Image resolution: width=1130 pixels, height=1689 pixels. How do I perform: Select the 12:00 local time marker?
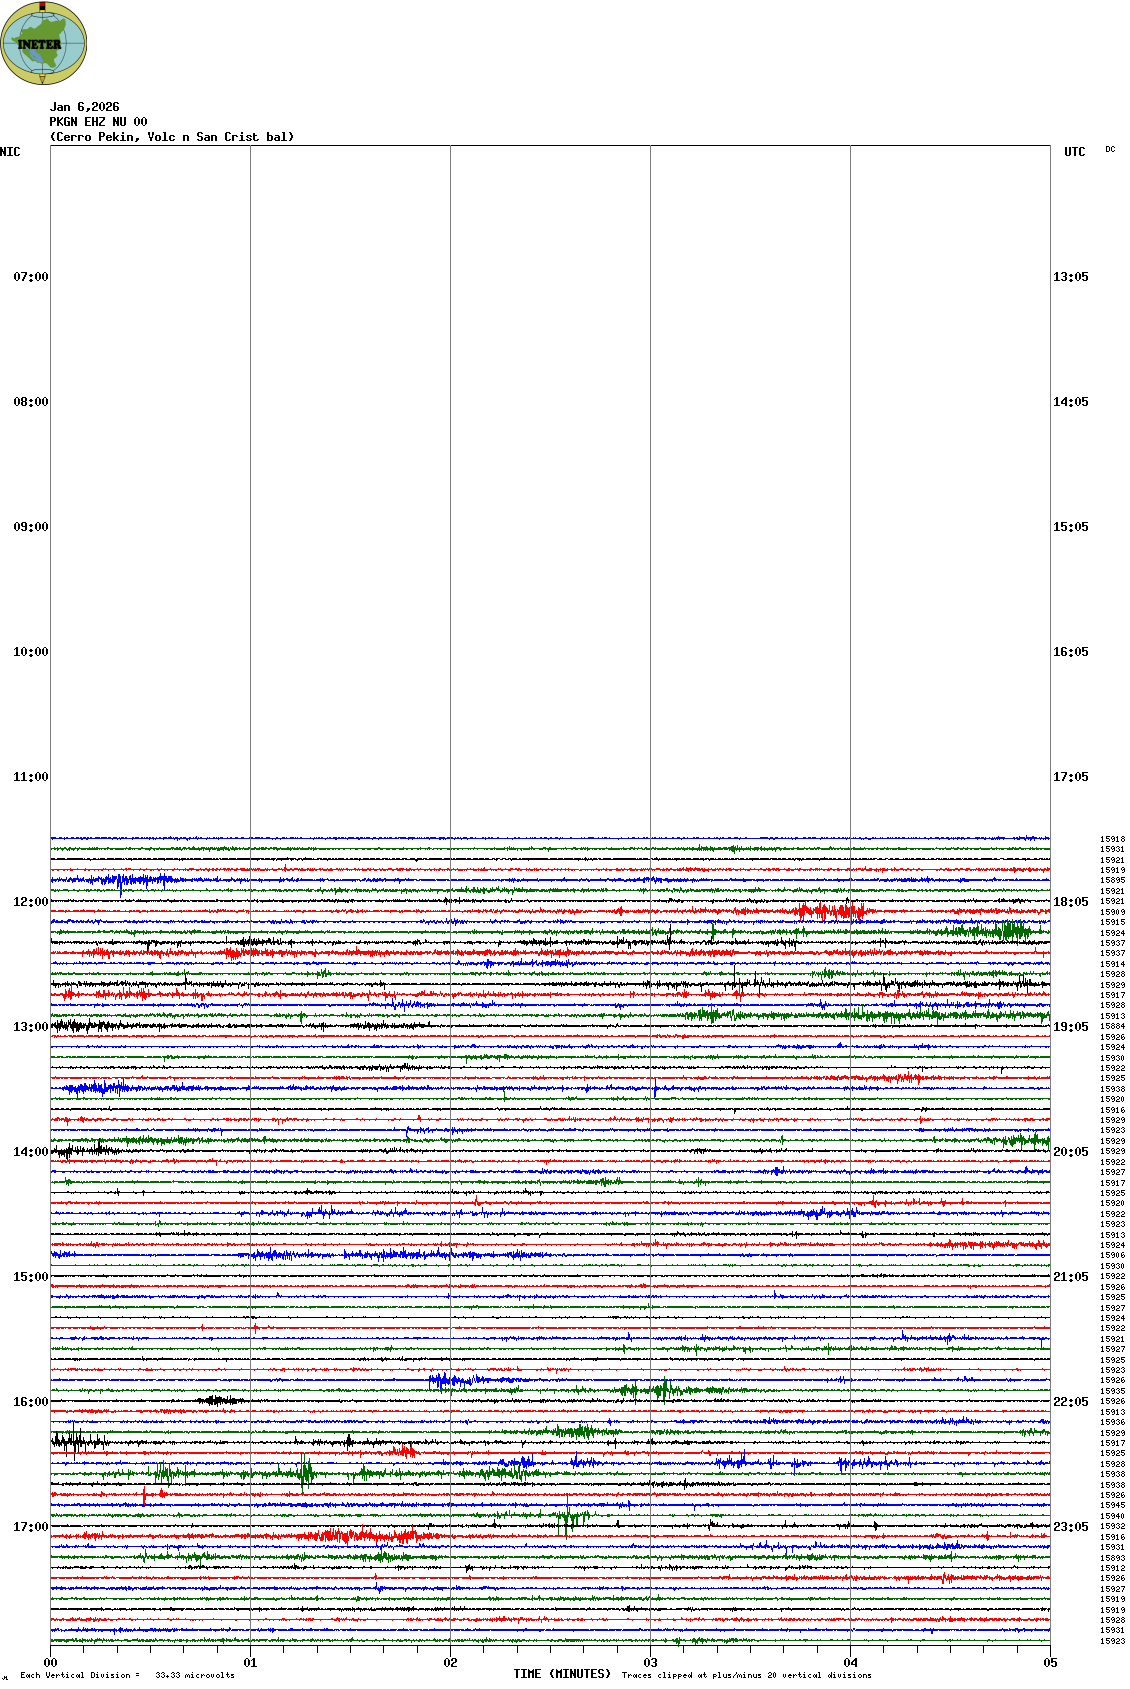(30, 902)
